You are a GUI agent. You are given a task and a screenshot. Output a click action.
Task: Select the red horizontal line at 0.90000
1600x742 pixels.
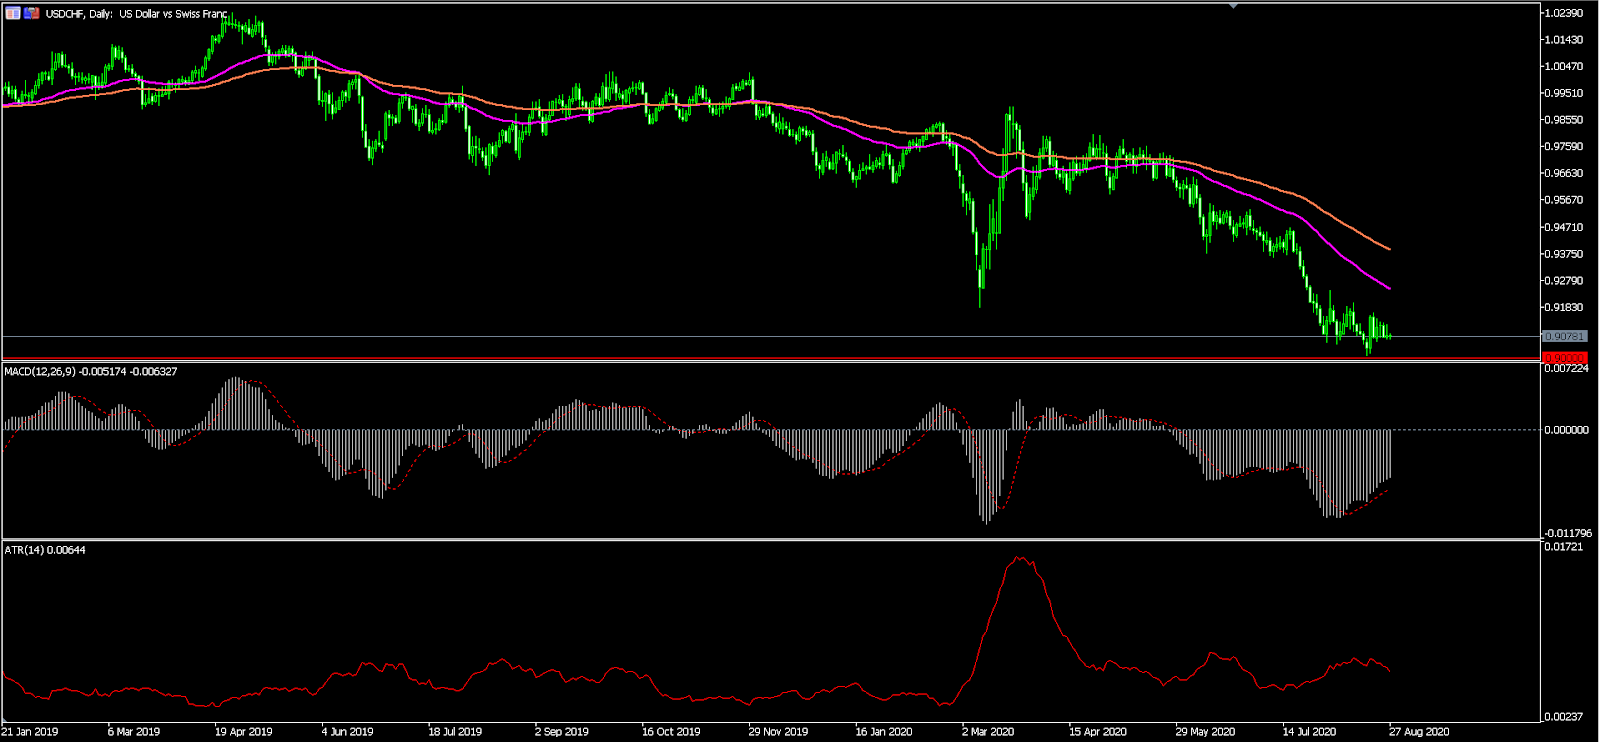point(770,358)
